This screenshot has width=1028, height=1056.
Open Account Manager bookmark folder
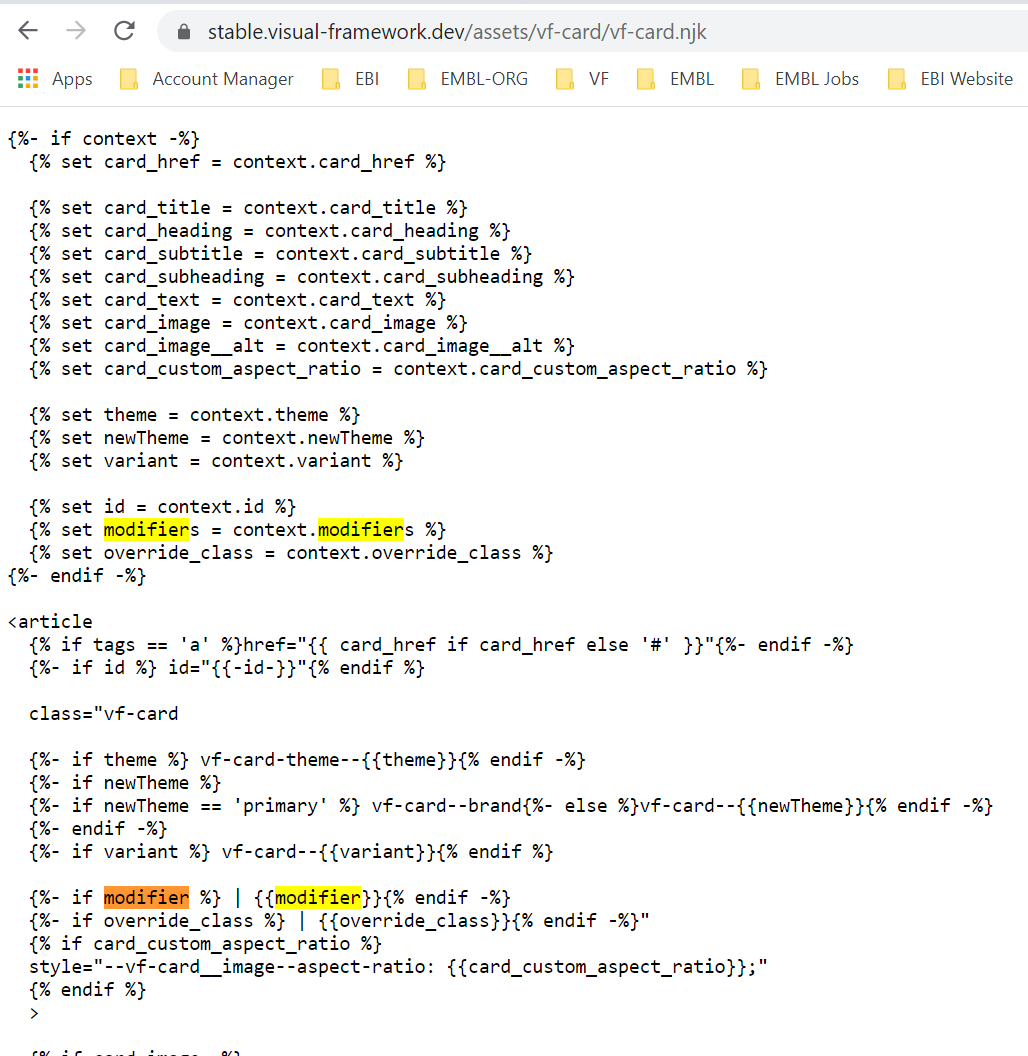(207, 79)
